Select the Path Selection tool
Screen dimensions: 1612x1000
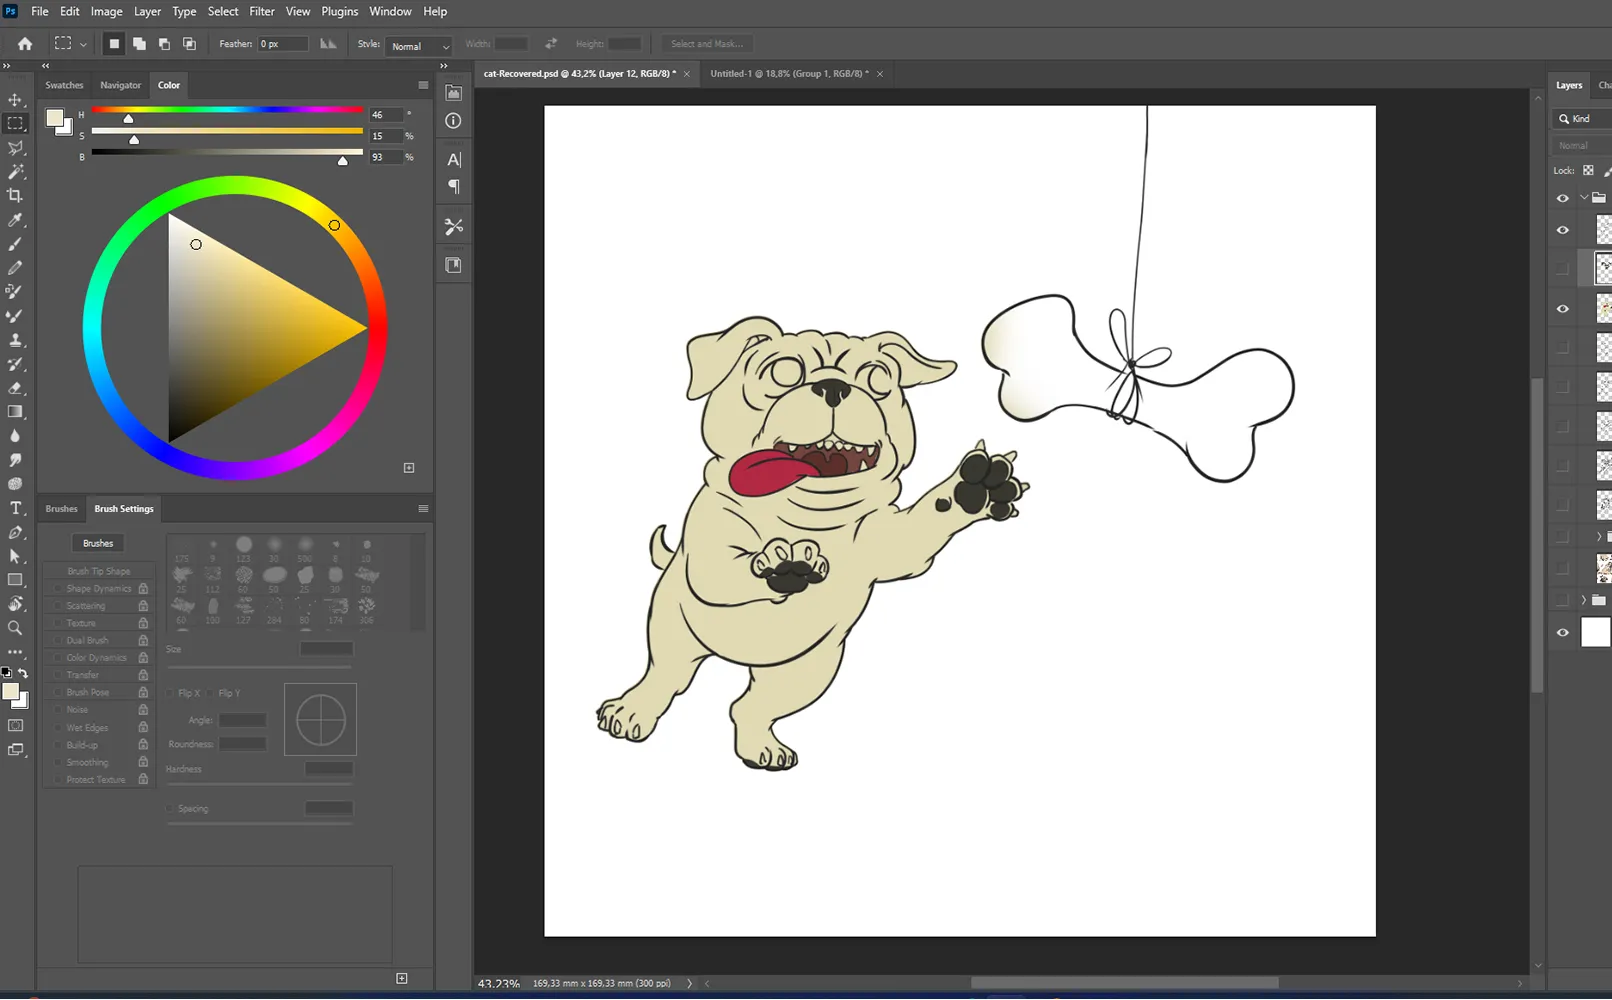[x=15, y=556]
